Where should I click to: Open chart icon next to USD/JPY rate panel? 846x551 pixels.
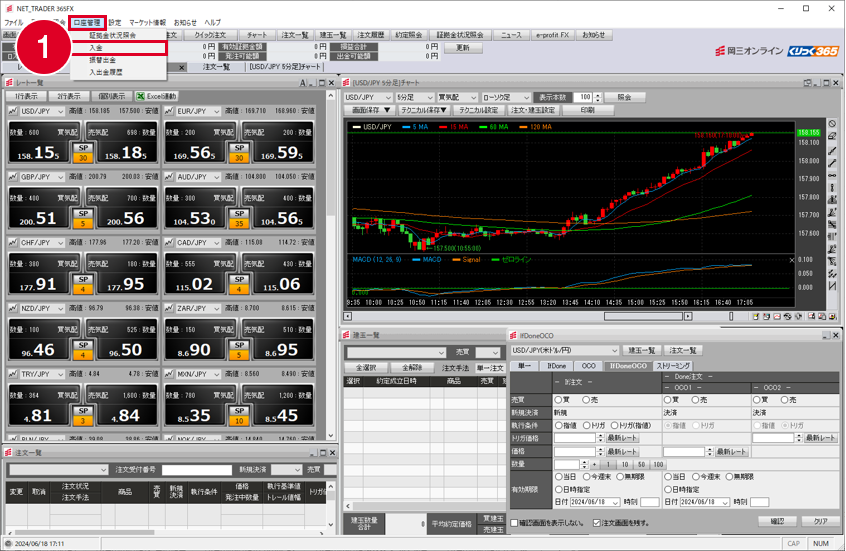(x=13, y=111)
